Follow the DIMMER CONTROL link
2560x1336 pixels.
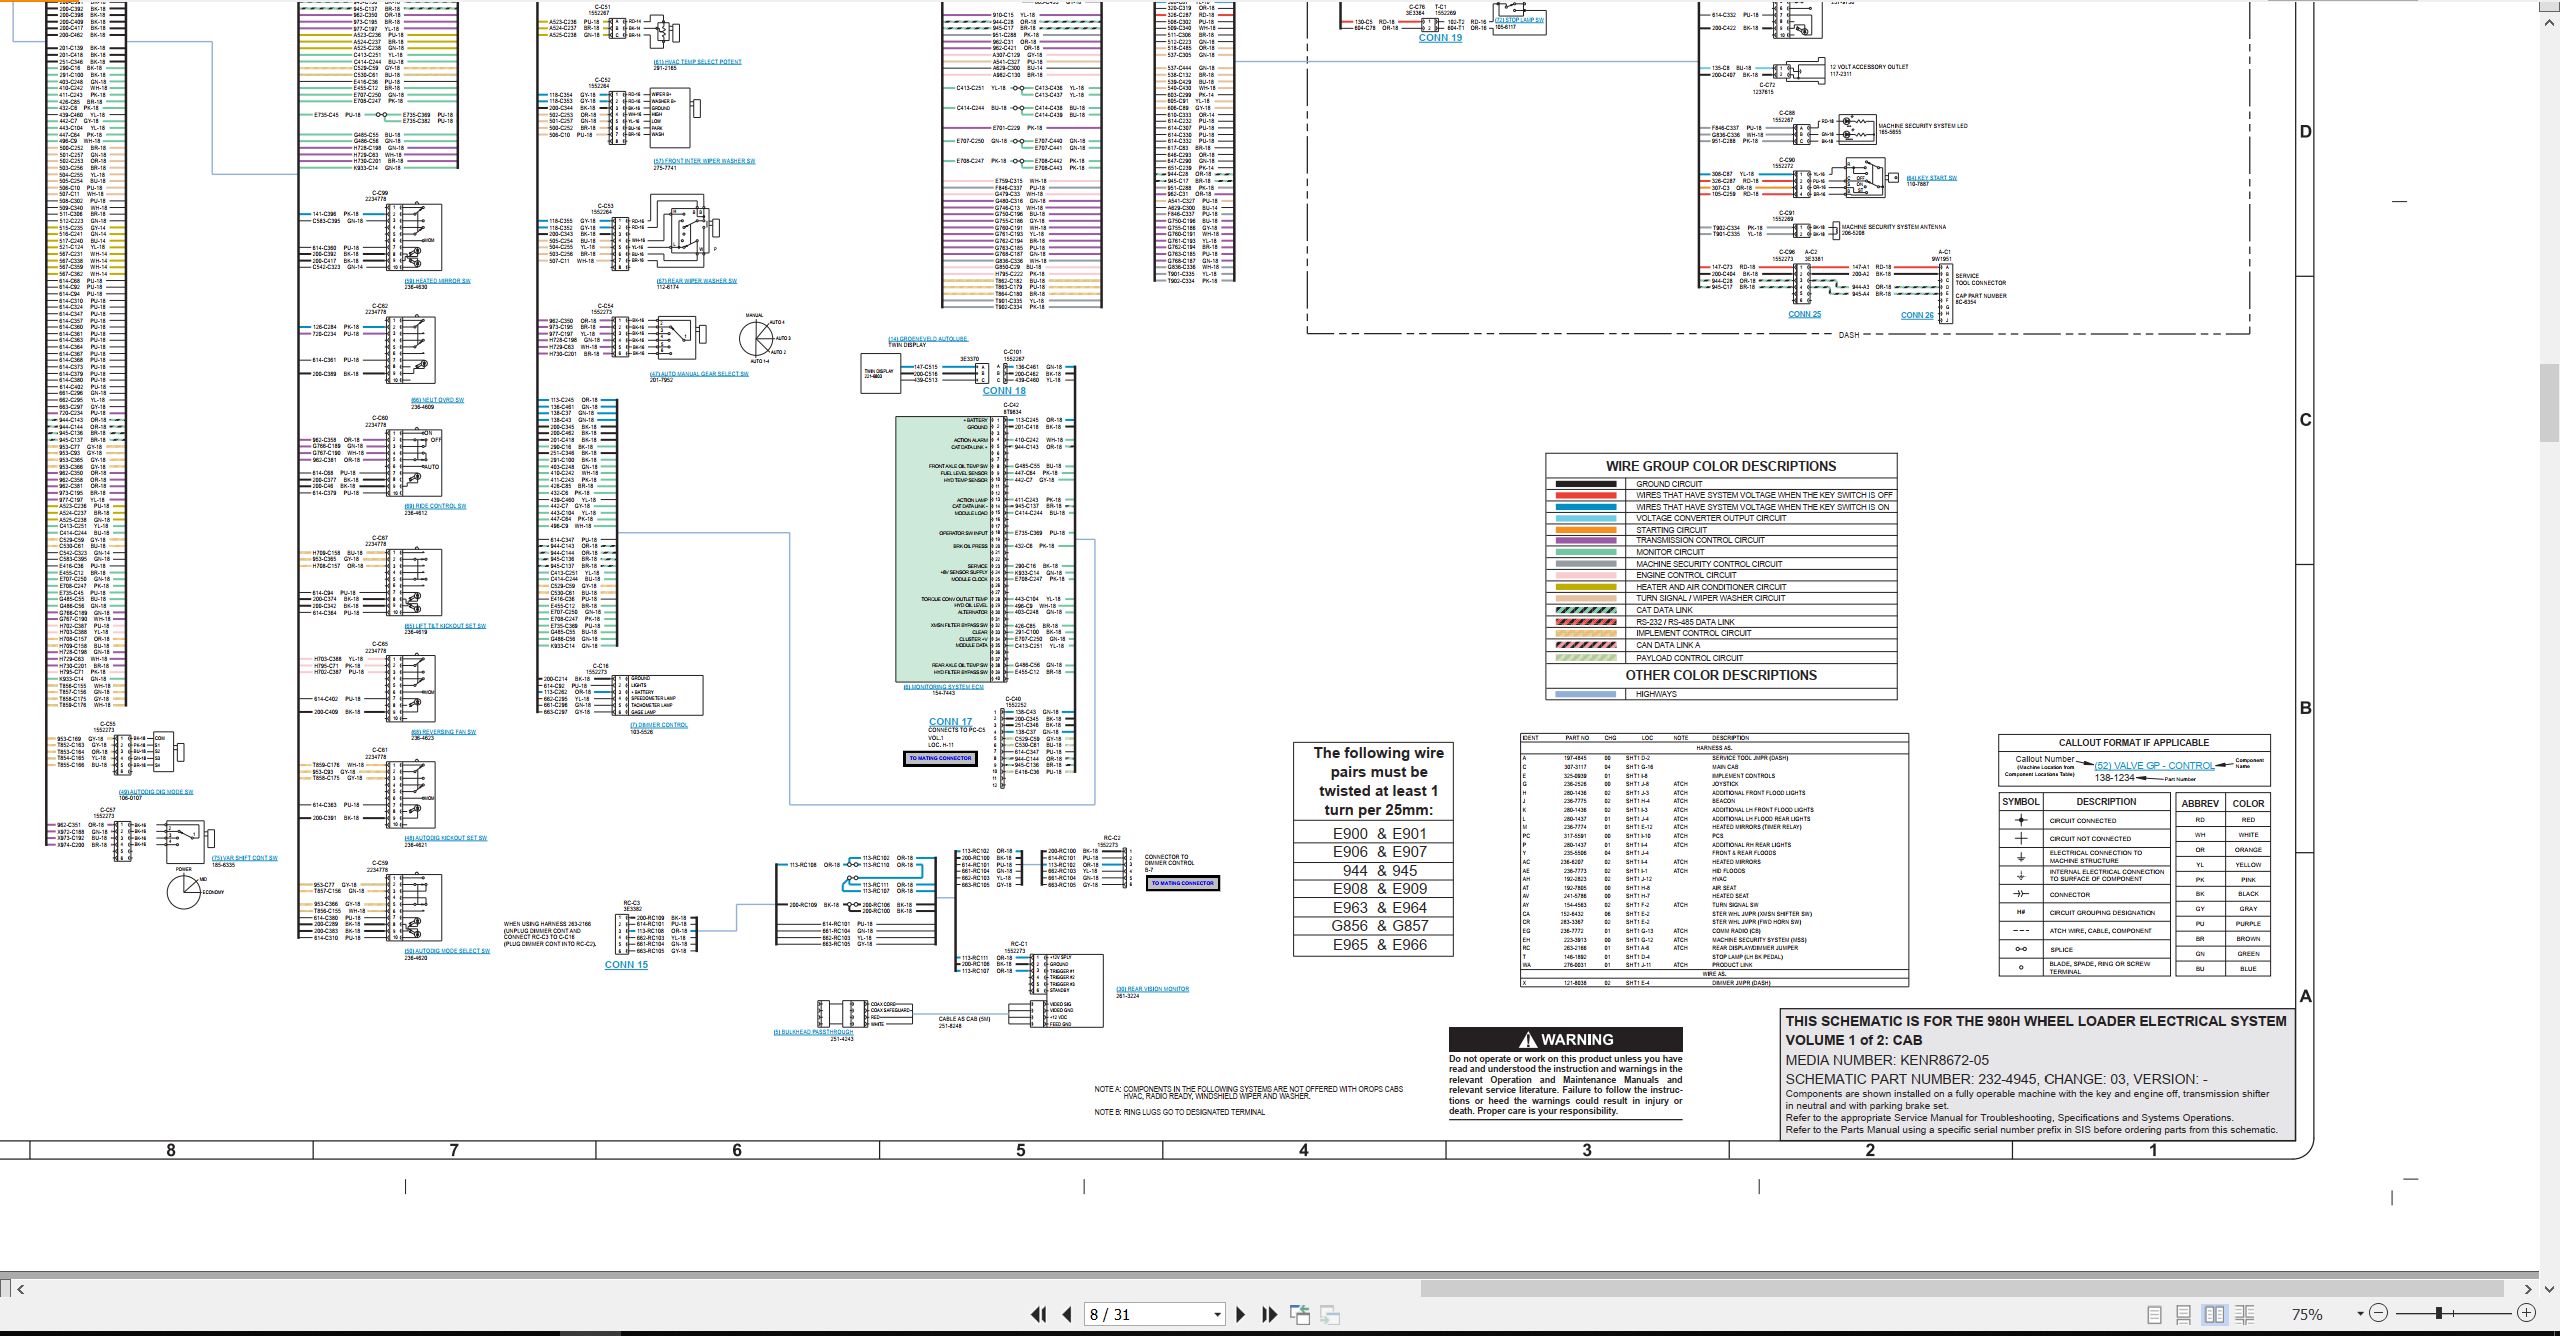[659, 725]
